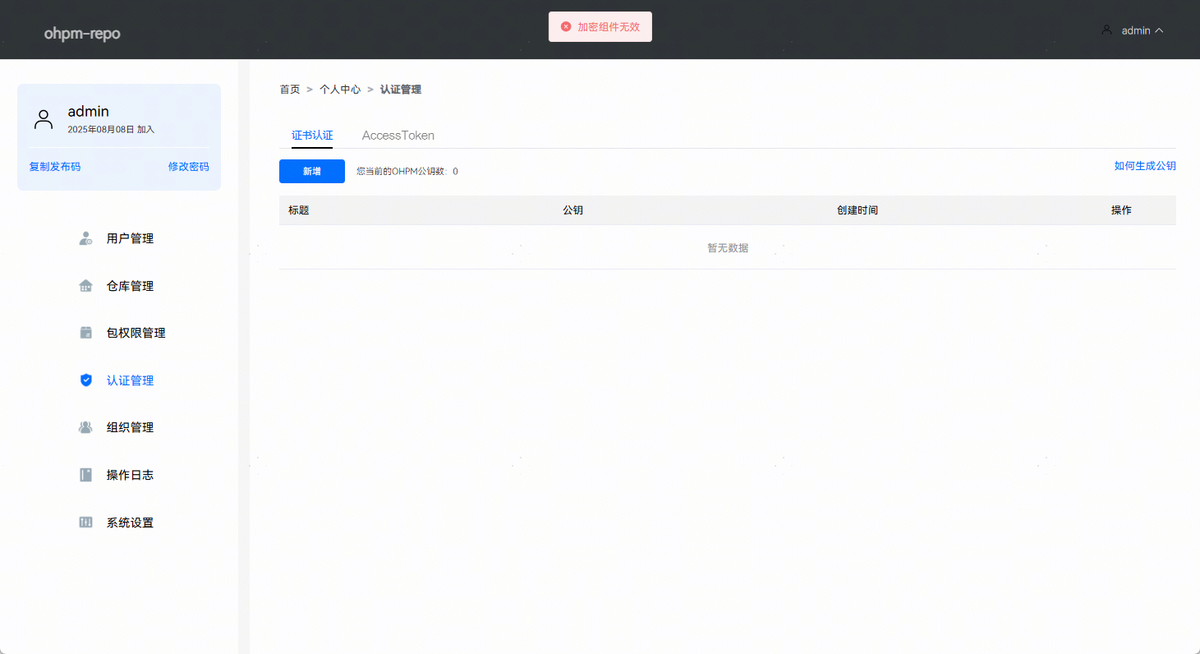This screenshot has height=654, width=1200.
Task: Open the 如何生成公钥 help link
Action: pyautogui.click(x=1144, y=166)
